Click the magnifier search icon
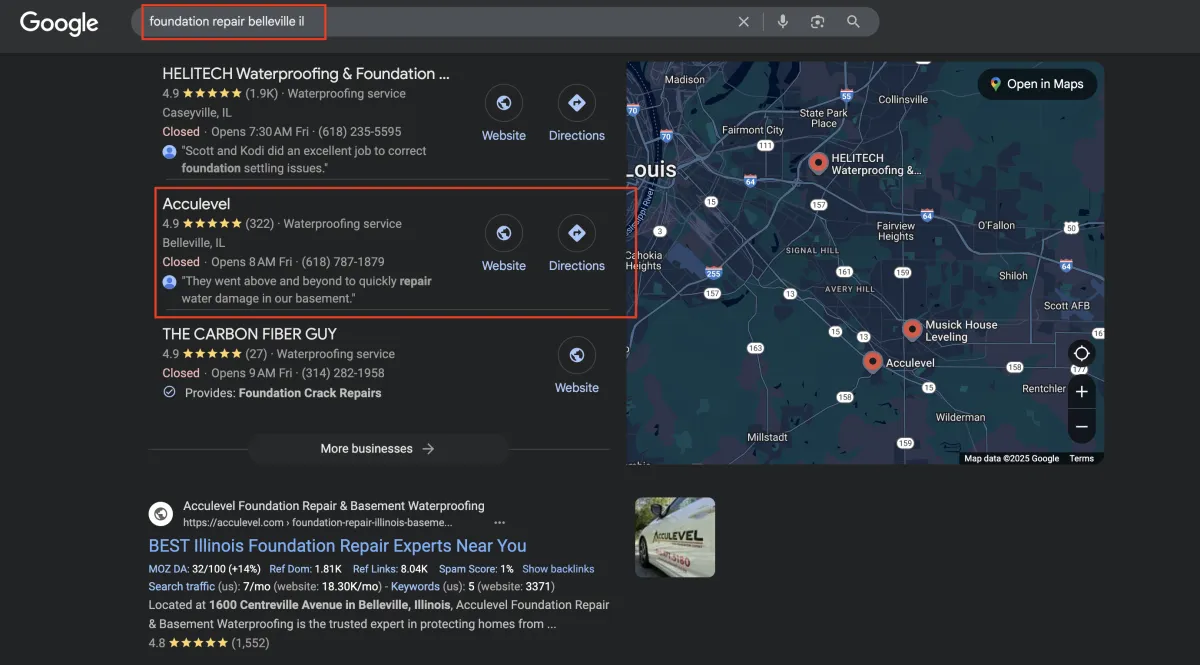Screen dimensions: 1200x665 pyautogui.click(x=853, y=22)
